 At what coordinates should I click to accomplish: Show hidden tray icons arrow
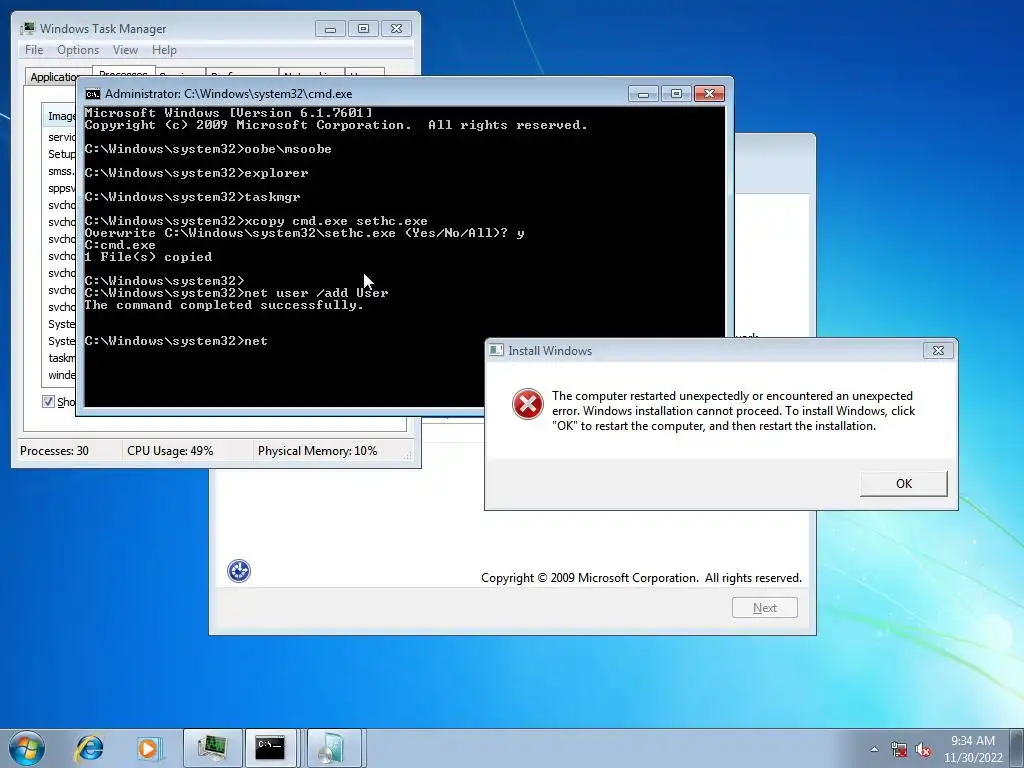(x=874, y=749)
